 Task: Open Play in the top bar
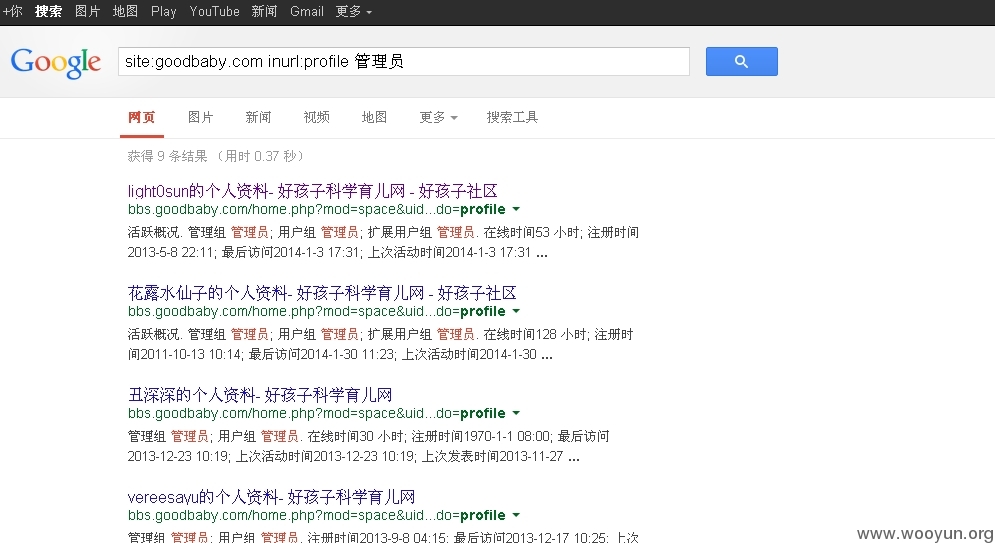click(164, 11)
